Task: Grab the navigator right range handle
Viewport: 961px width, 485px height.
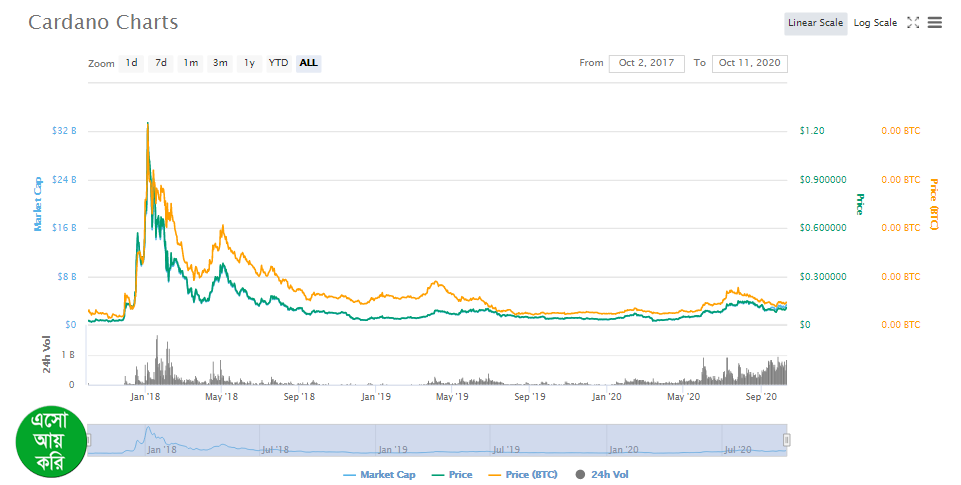Action: 786,440
